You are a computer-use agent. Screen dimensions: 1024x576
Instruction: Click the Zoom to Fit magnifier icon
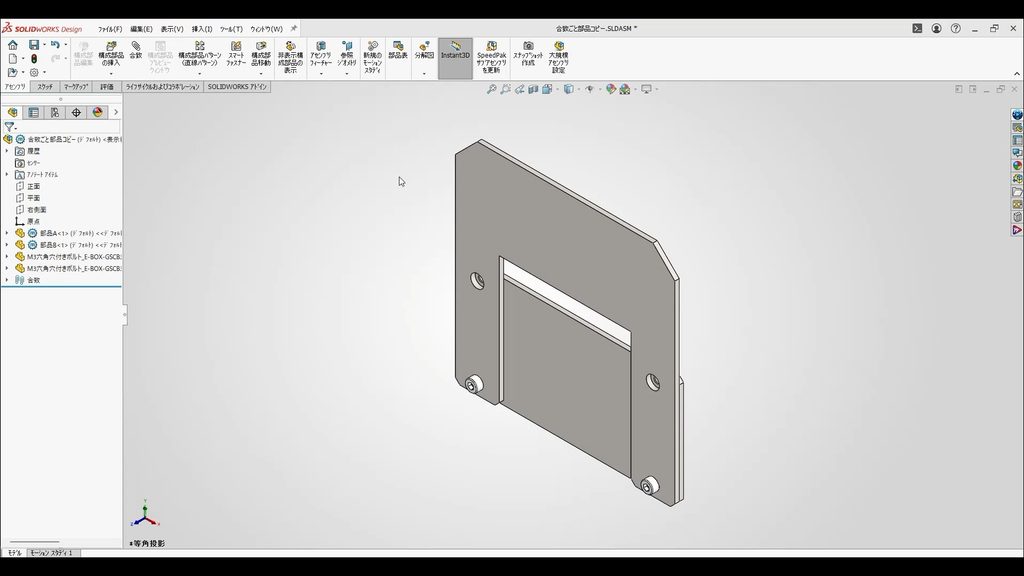tap(491, 89)
